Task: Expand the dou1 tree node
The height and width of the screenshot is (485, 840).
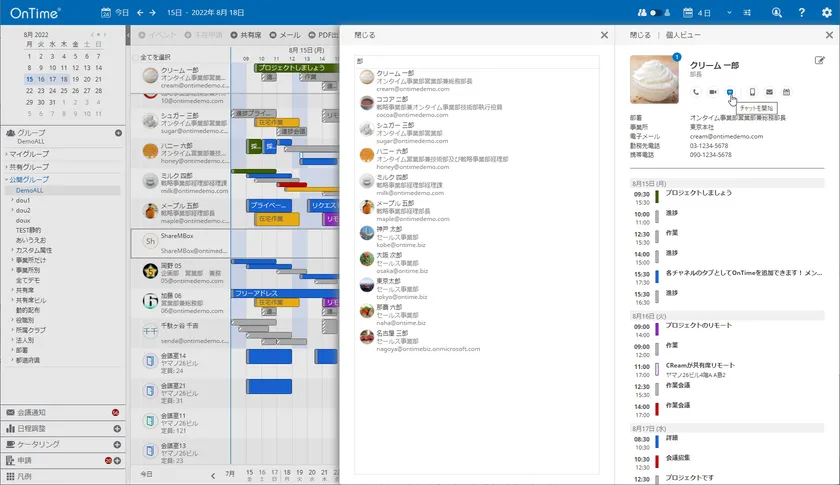Action: coord(13,200)
